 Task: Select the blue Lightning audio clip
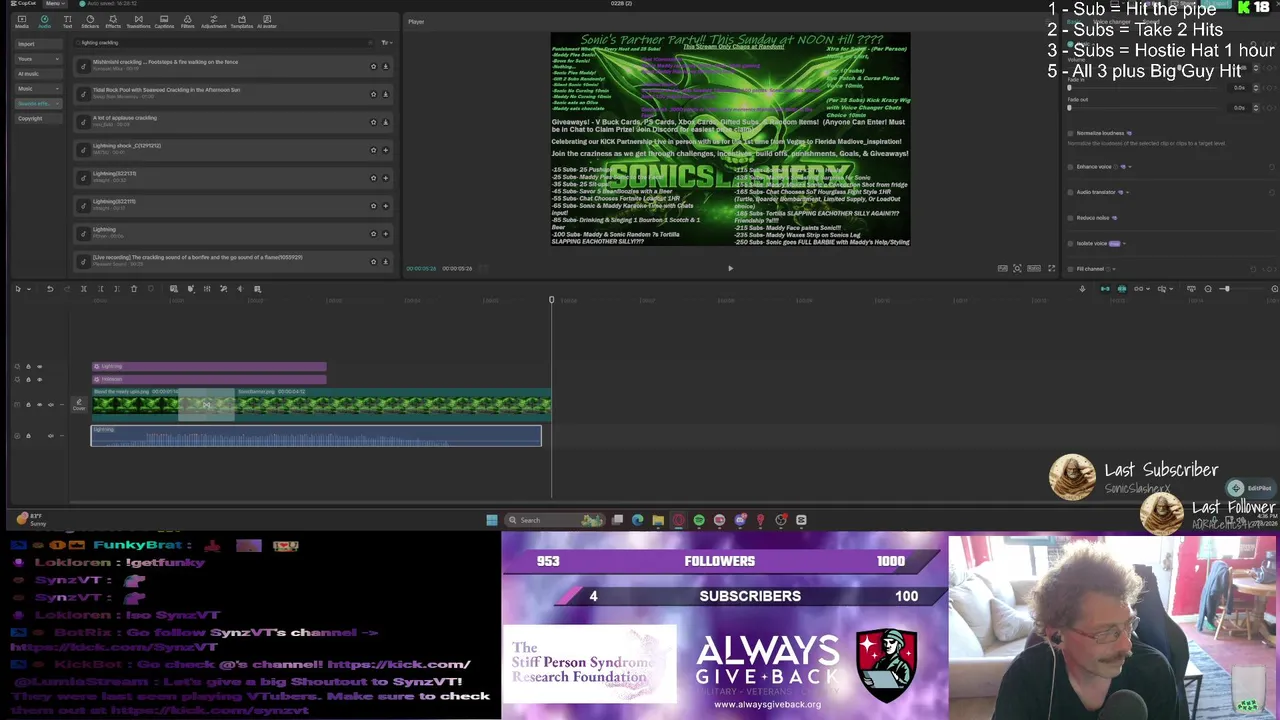(316, 436)
